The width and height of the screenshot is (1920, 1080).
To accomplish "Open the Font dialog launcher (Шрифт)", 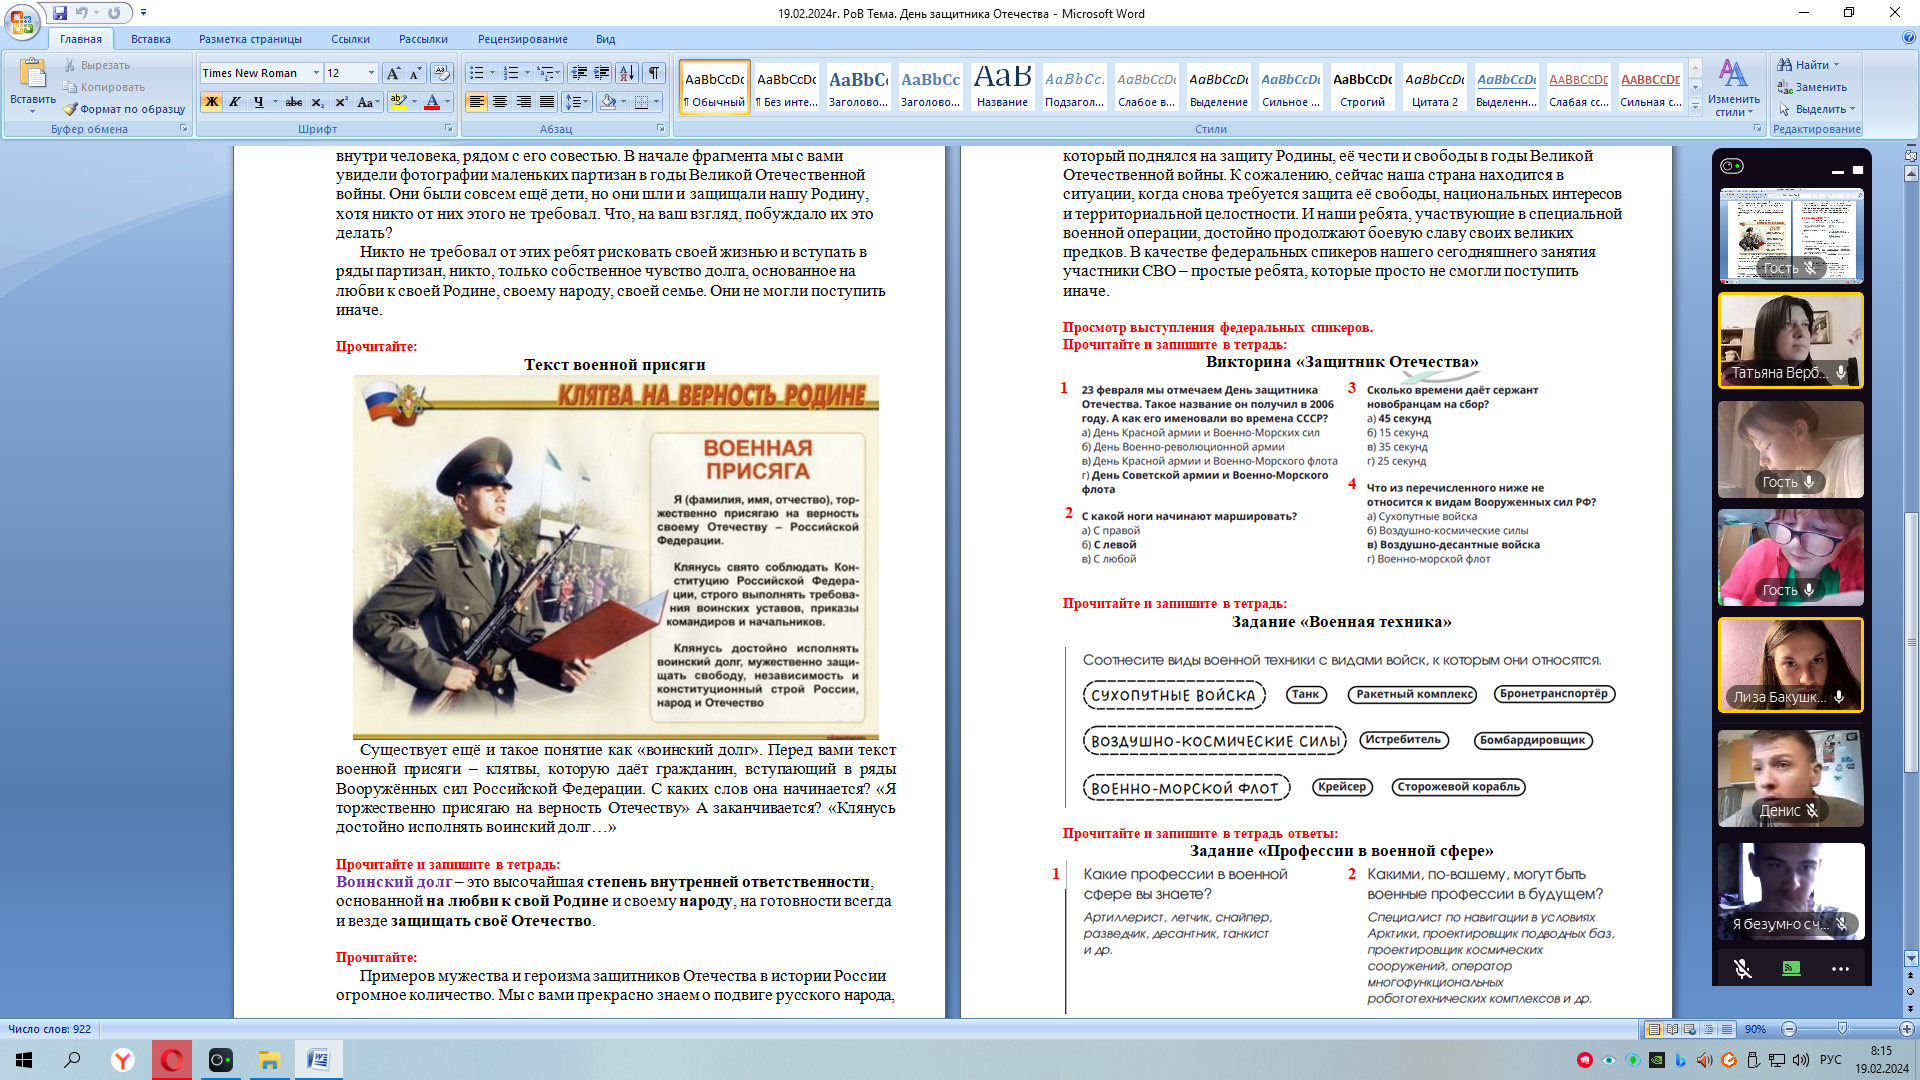I will [449, 129].
